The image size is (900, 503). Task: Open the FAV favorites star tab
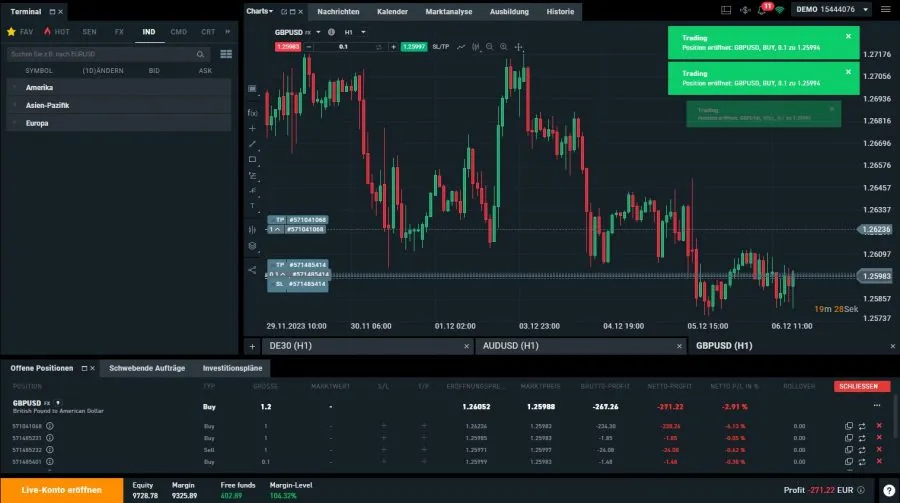20,32
